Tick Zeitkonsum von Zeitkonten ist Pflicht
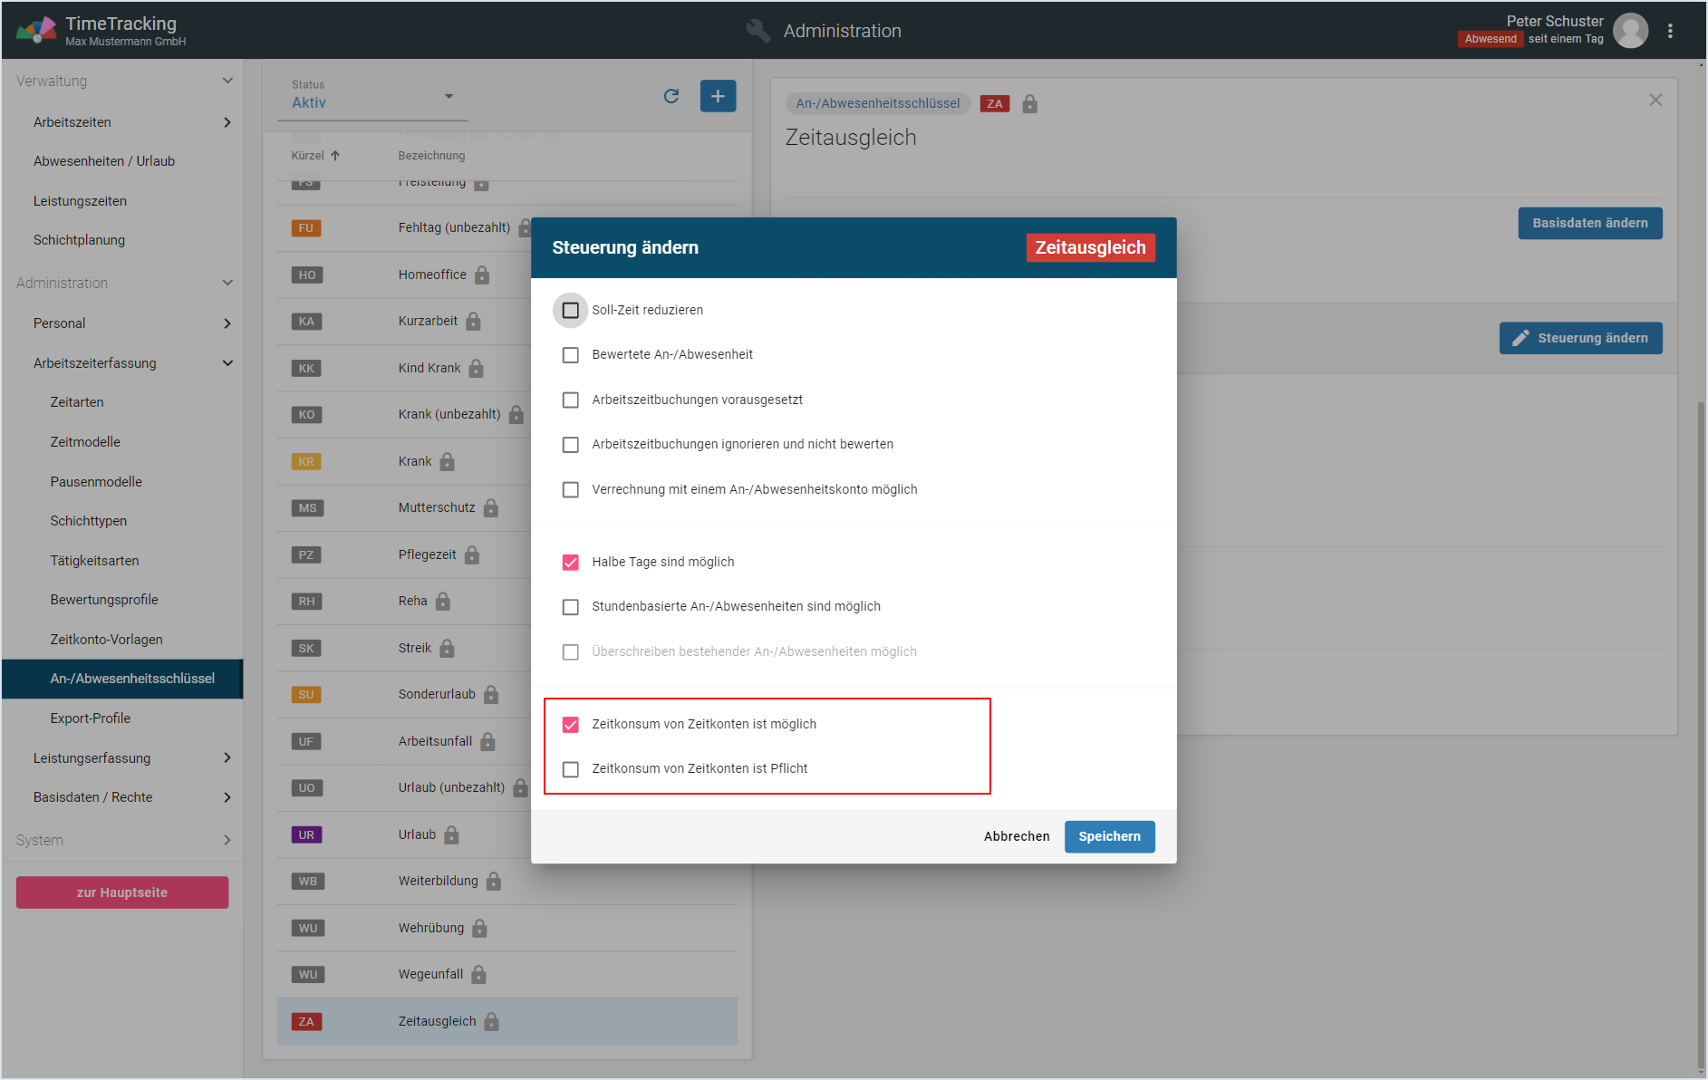1708x1080 pixels. [570, 769]
